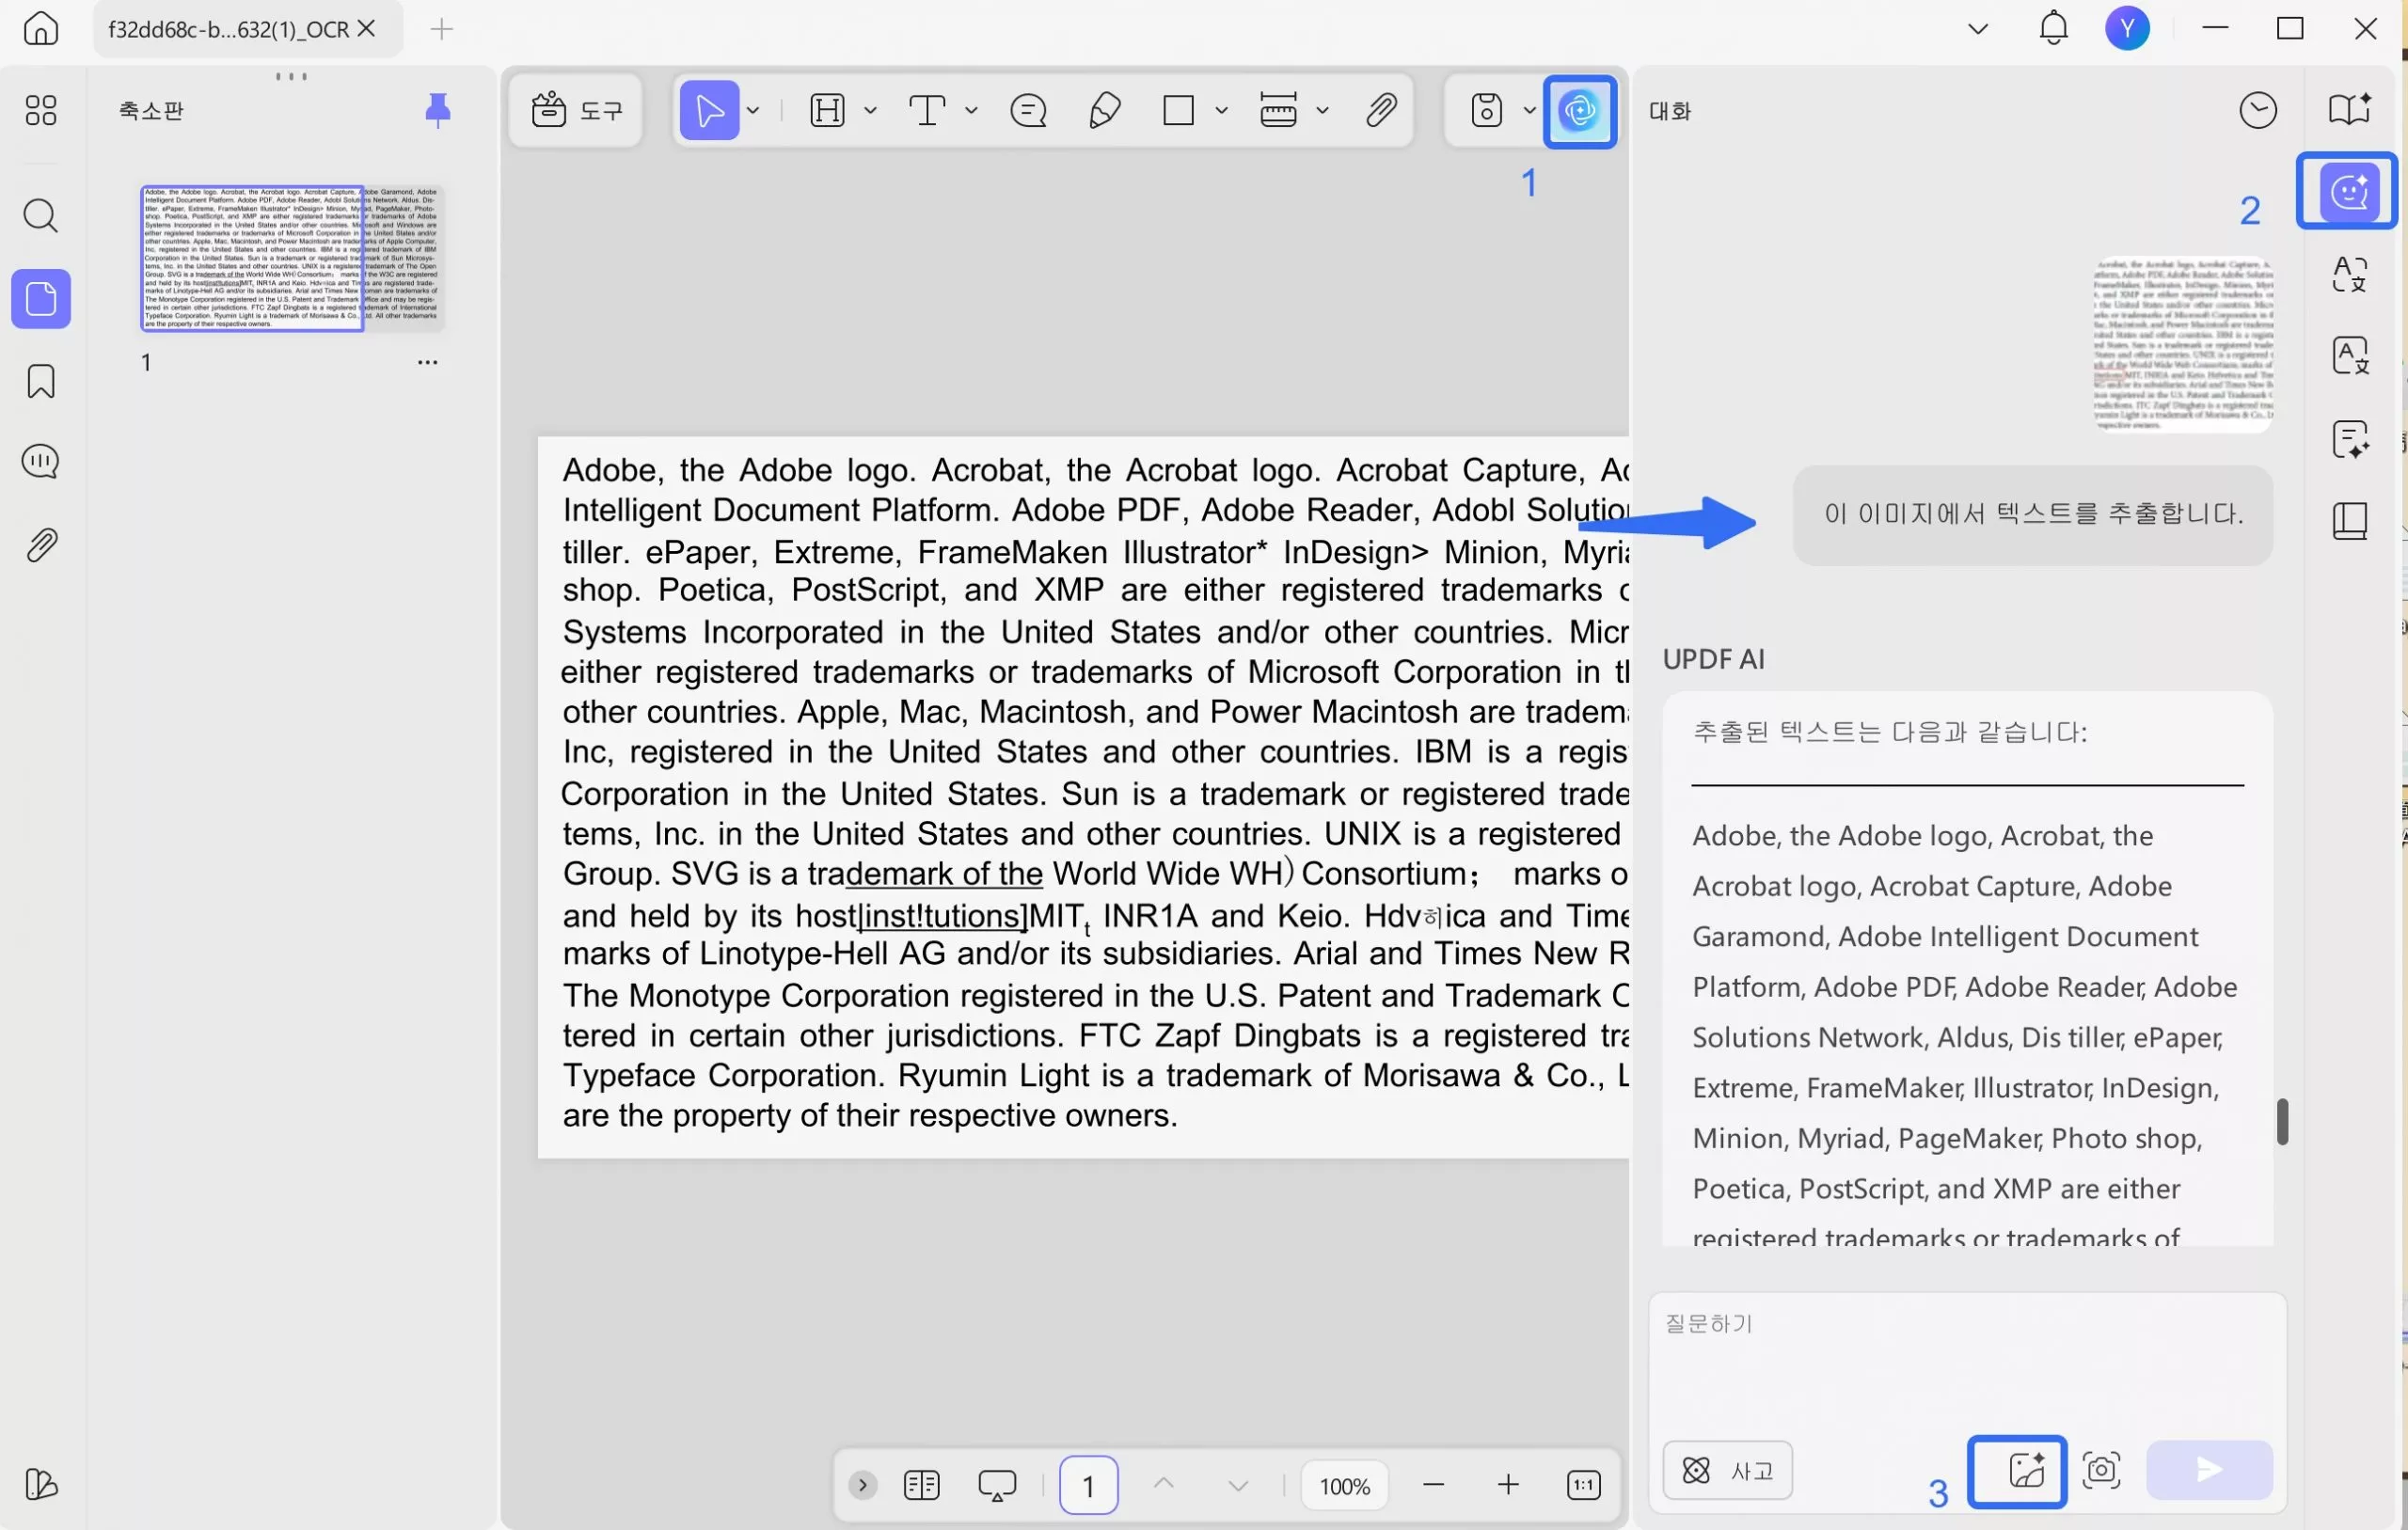
Task: Open the uploaded image thumbnail in chat
Action: (x=2183, y=344)
